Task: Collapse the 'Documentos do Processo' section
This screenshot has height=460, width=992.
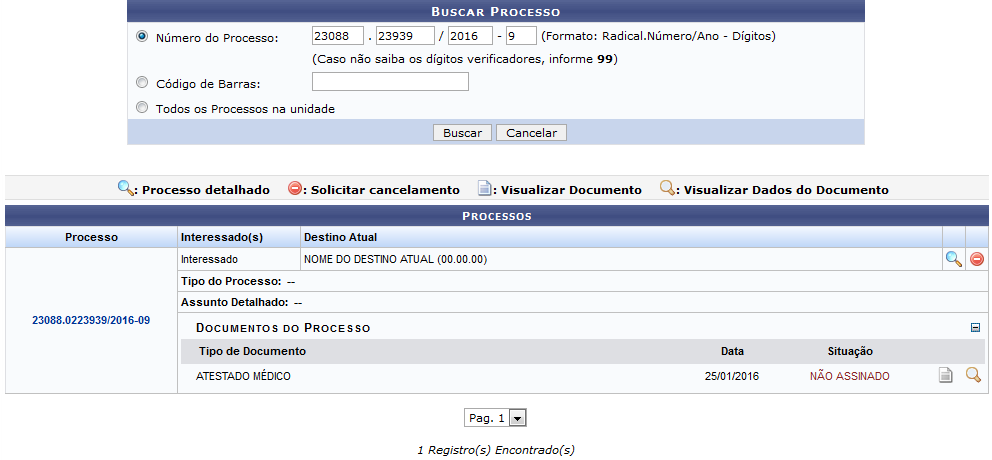Action: [976, 327]
